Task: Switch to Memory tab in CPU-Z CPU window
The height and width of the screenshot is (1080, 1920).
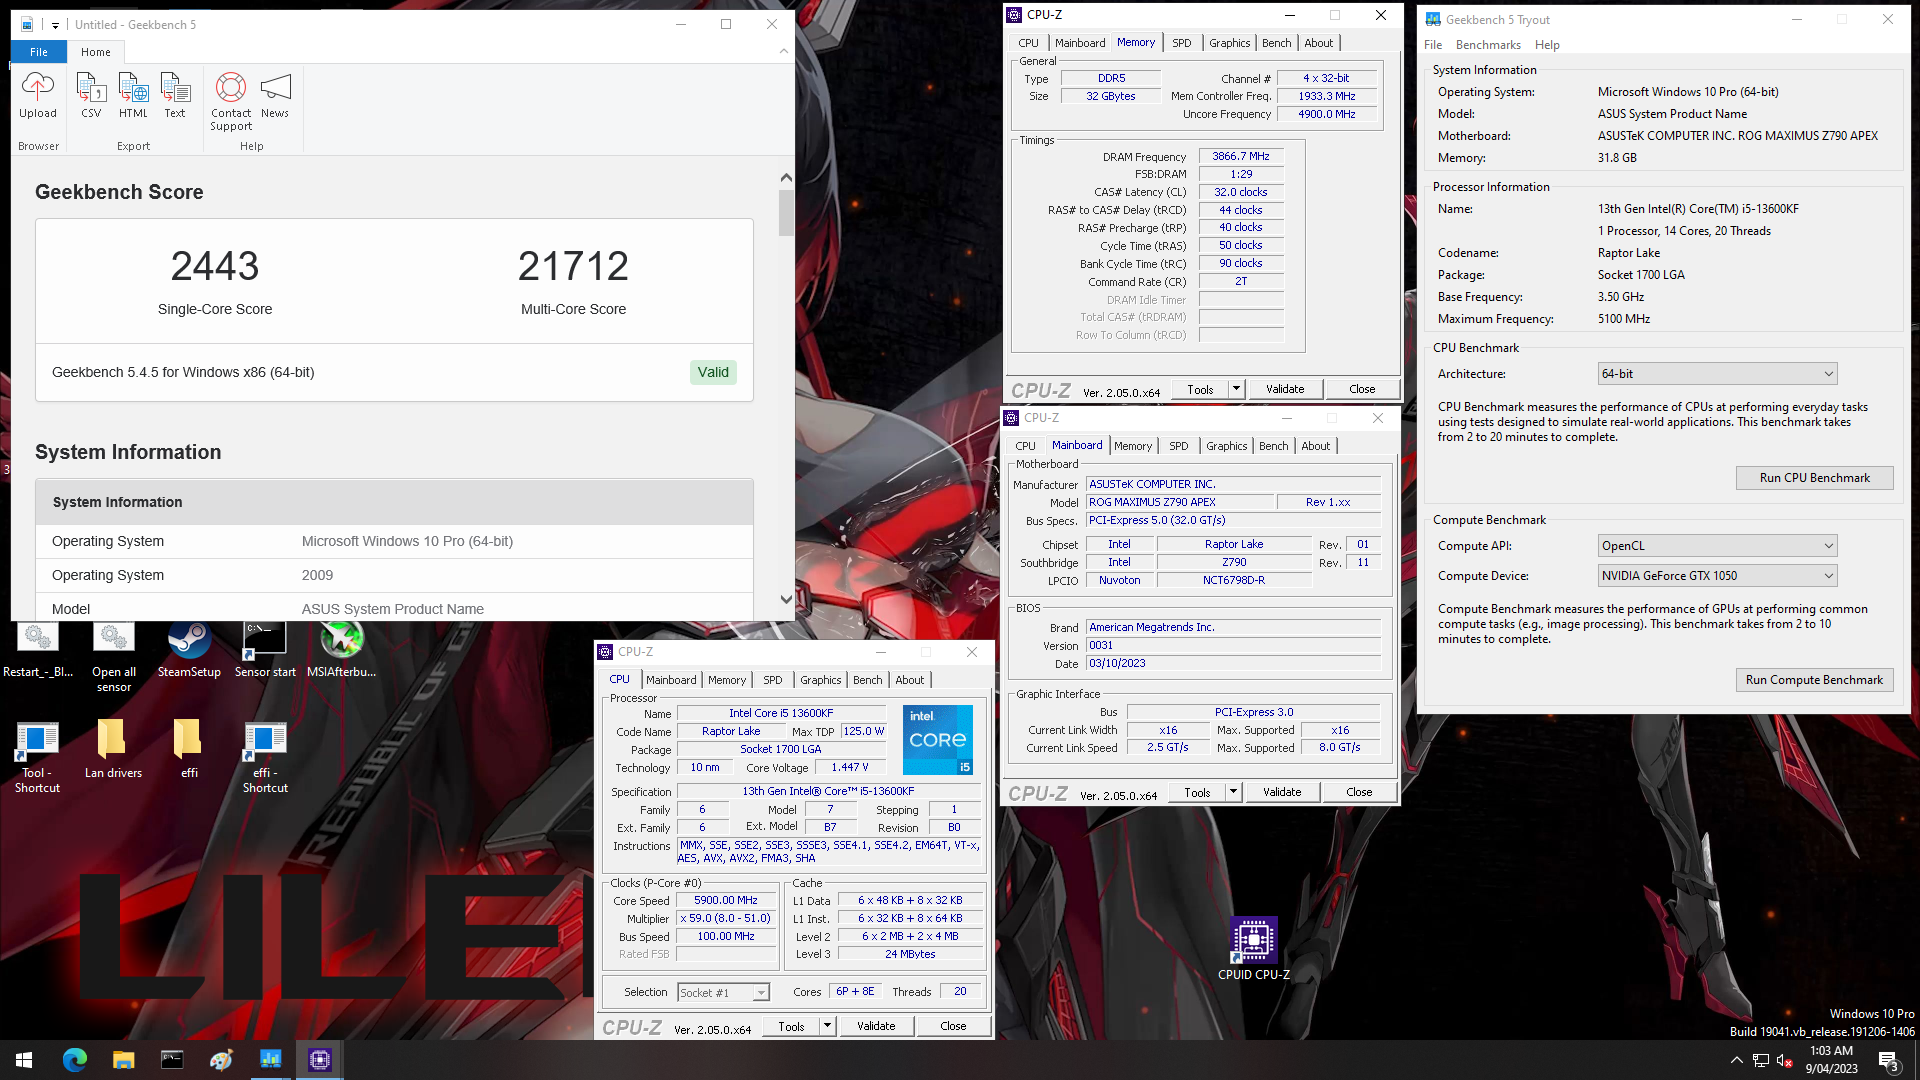Action: point(727,680)
